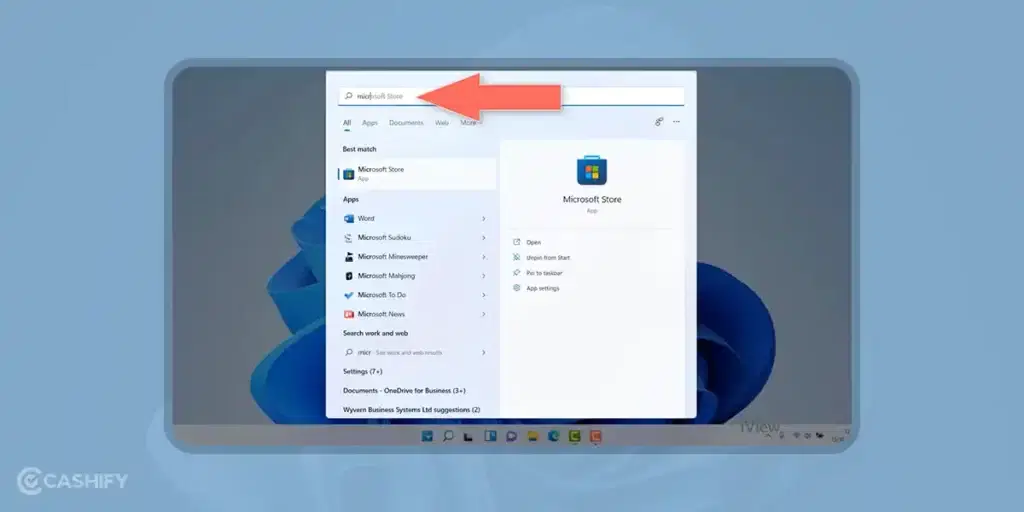
Task: Click the Microsoft Sudoku icon
Action: pos(349,238)
